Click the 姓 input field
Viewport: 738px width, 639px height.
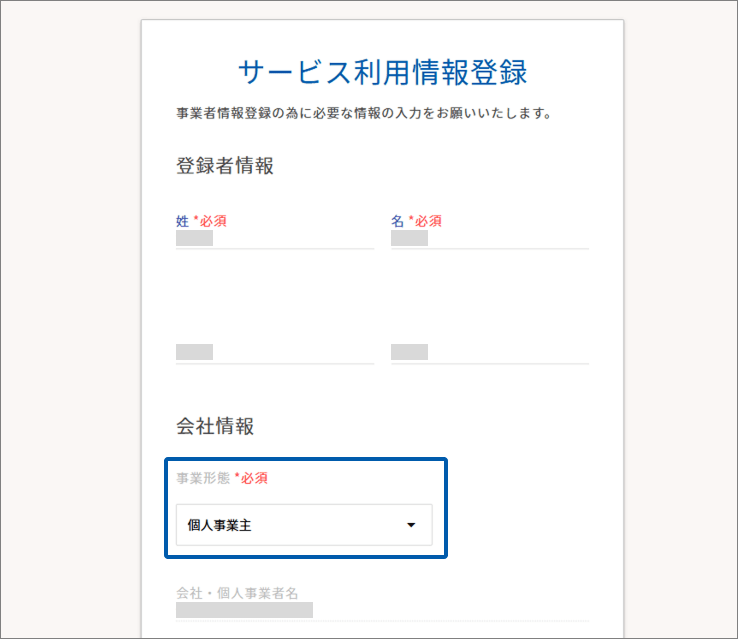(x=274, y=239)
